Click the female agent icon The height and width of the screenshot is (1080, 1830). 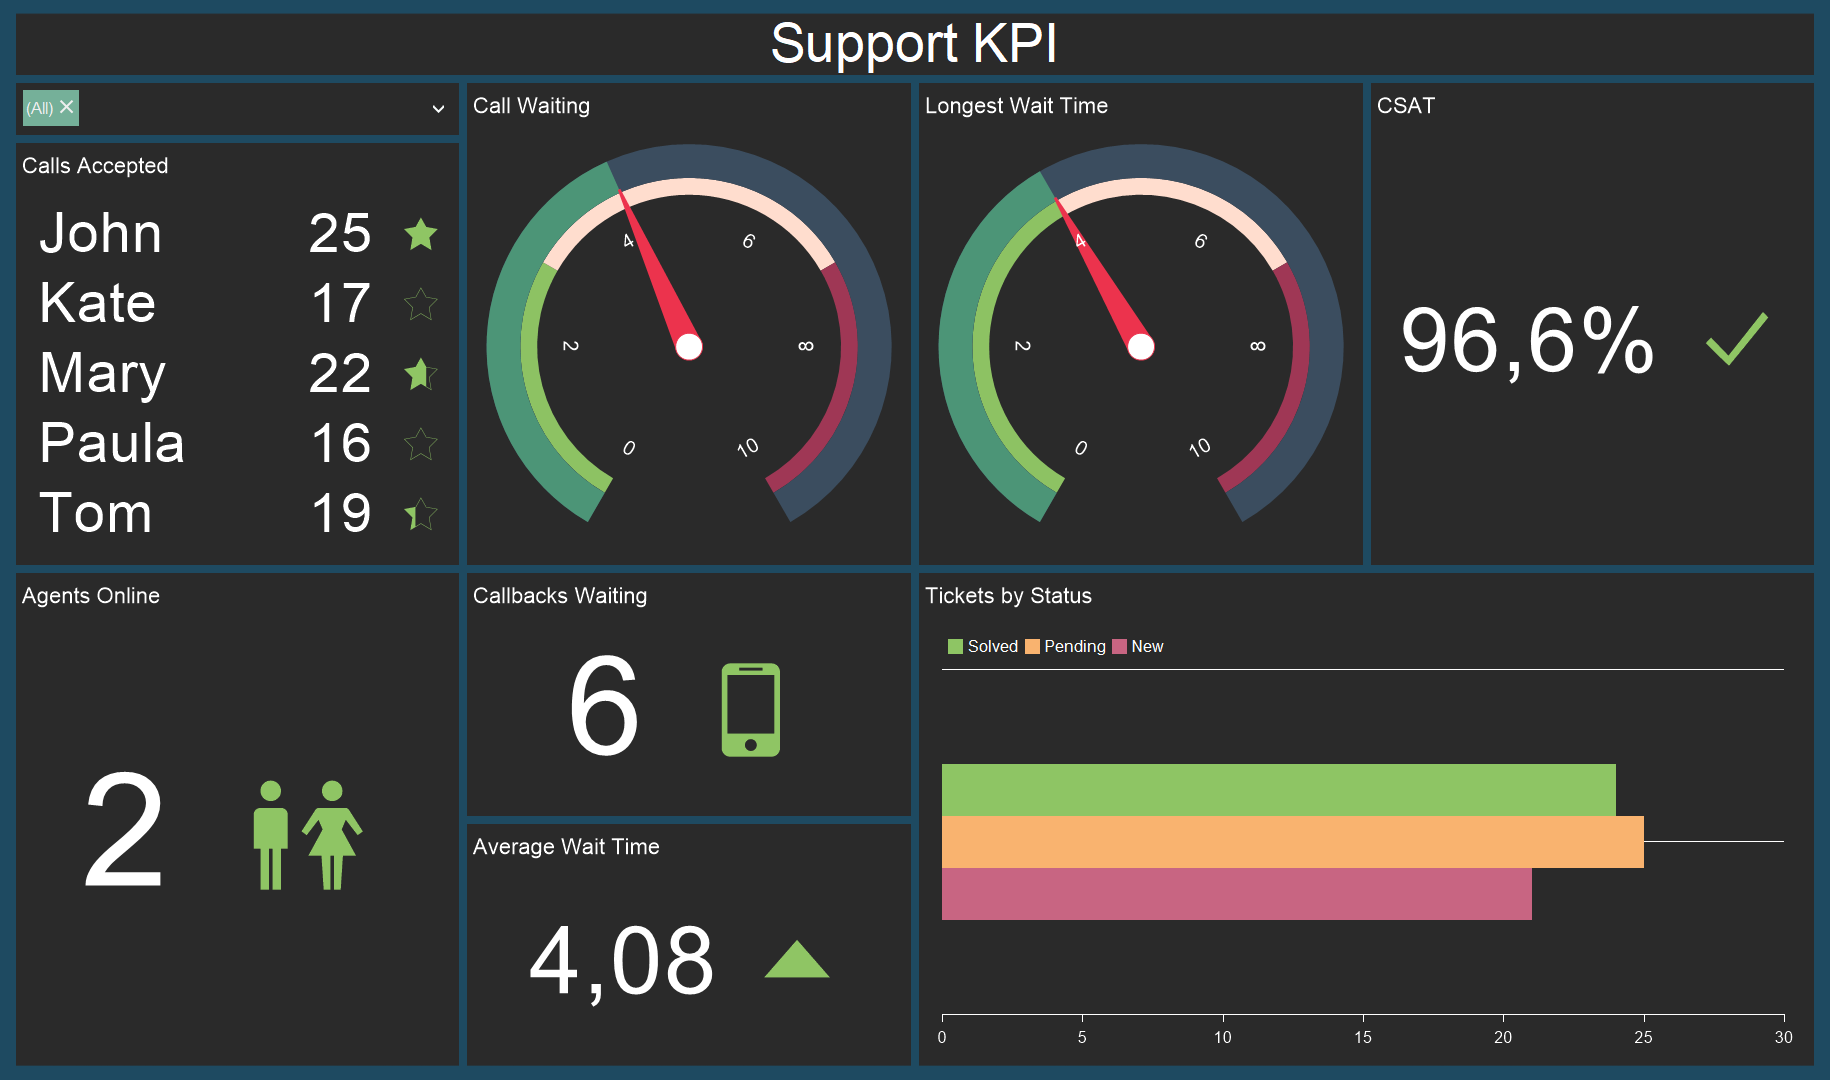(x=332, y=835)
